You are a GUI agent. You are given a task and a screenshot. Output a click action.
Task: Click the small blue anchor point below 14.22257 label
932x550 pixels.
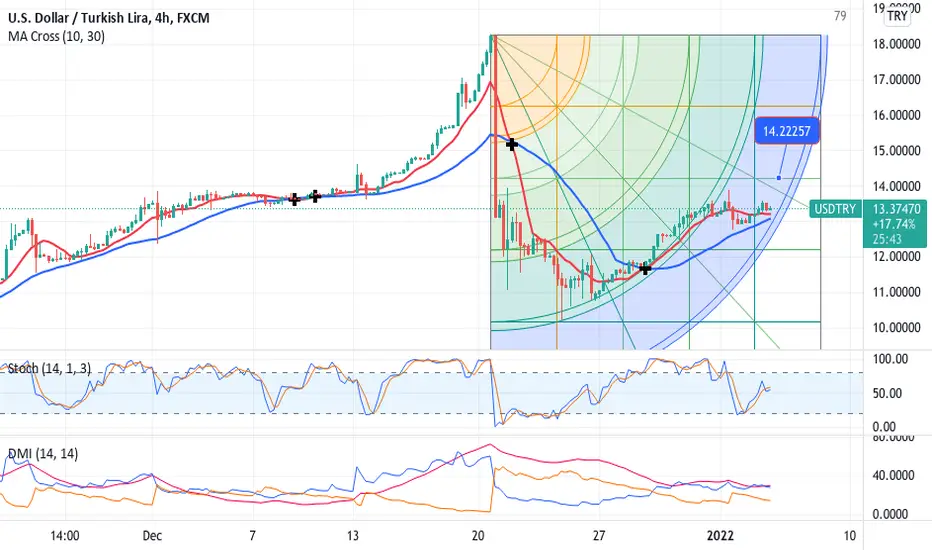coord(779,178)
